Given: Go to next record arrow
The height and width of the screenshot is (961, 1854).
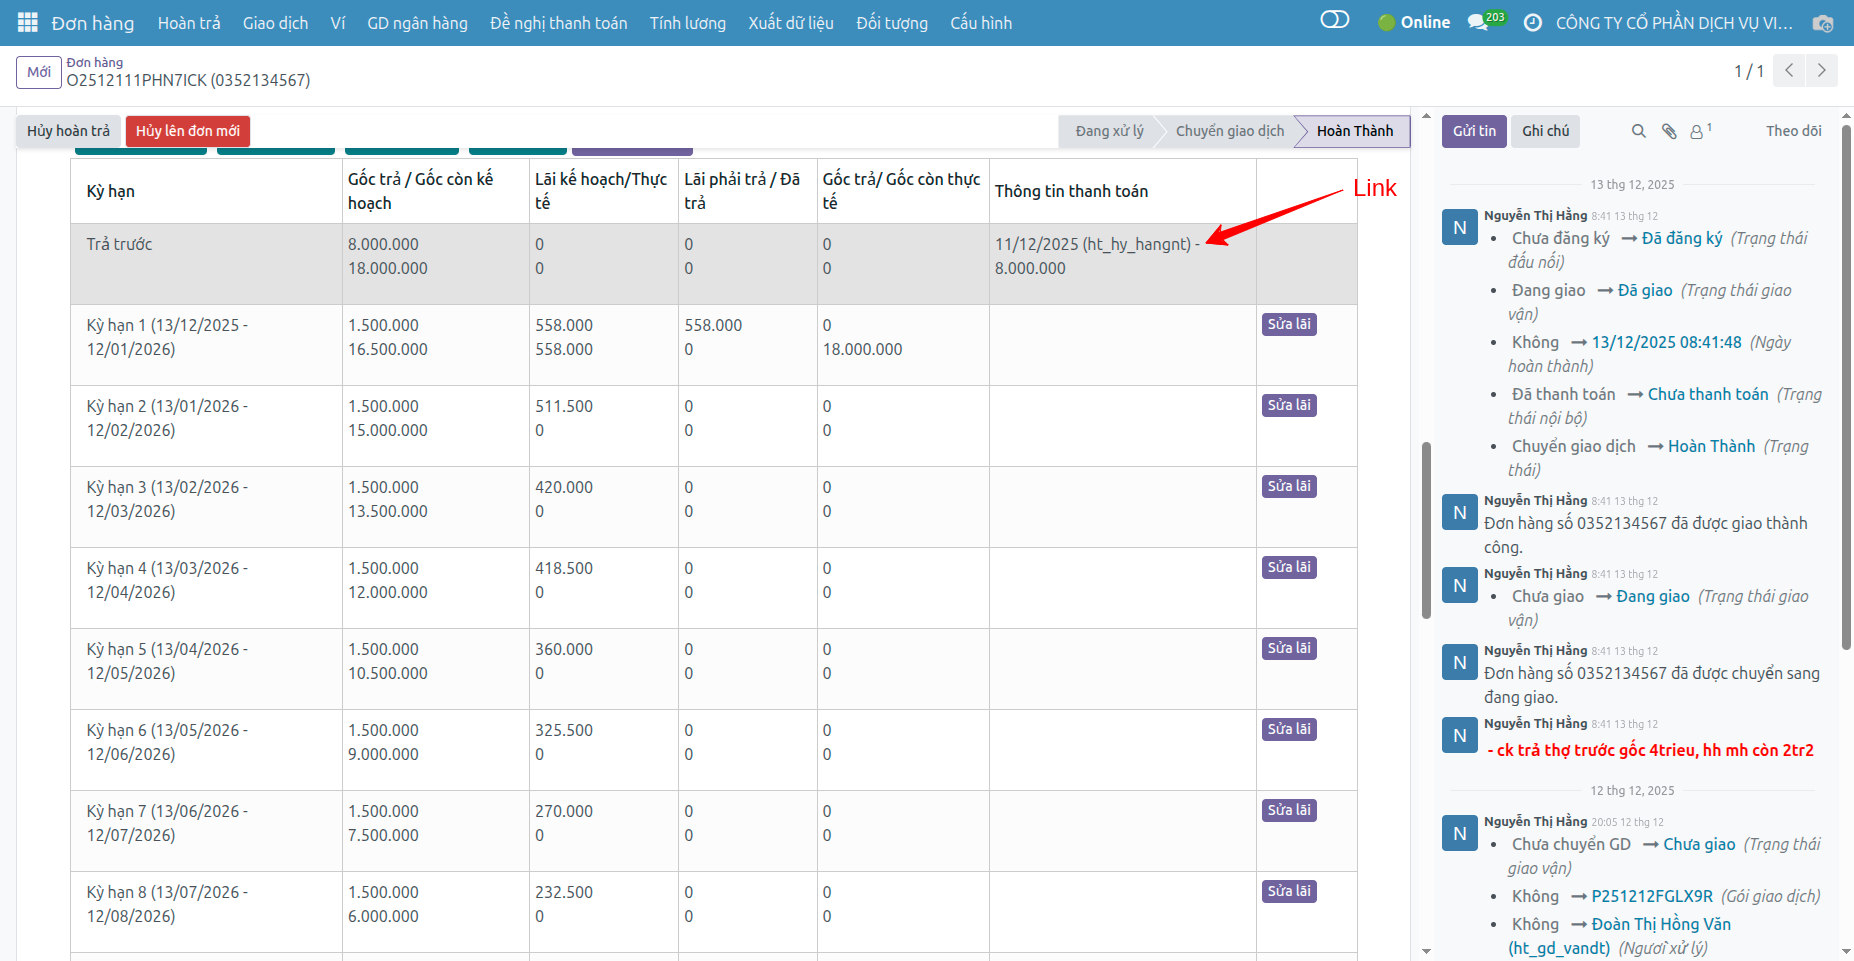Looking at the screenshot, I should [x=1821, y=71].
